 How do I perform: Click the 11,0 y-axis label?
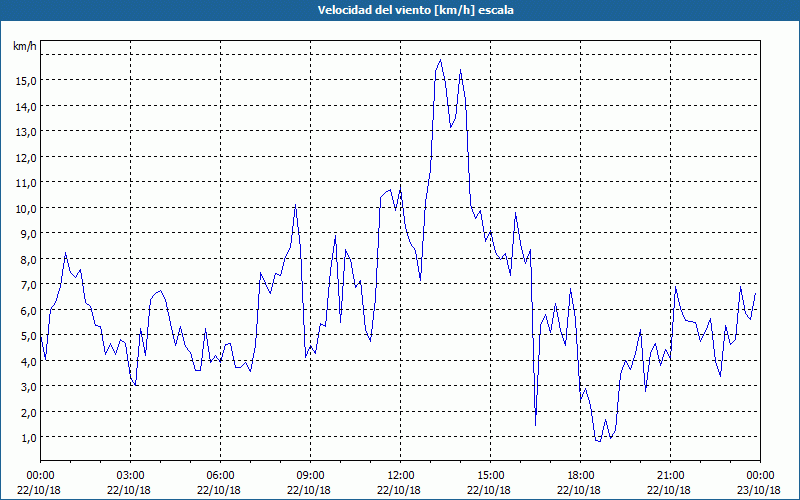point(26,183)
